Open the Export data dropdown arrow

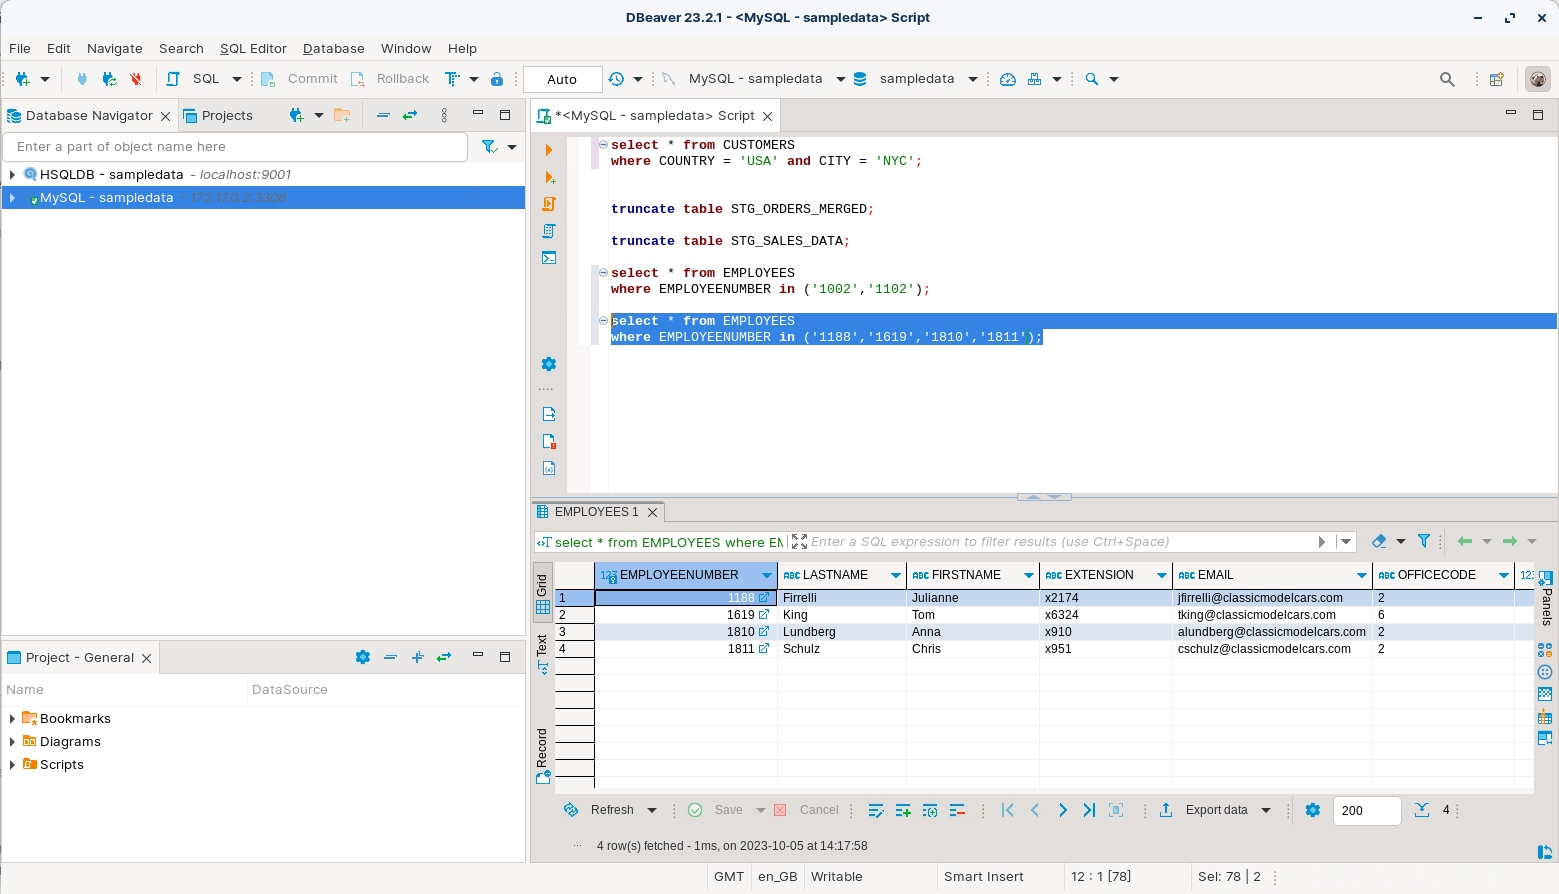(x=1266, y=810)
